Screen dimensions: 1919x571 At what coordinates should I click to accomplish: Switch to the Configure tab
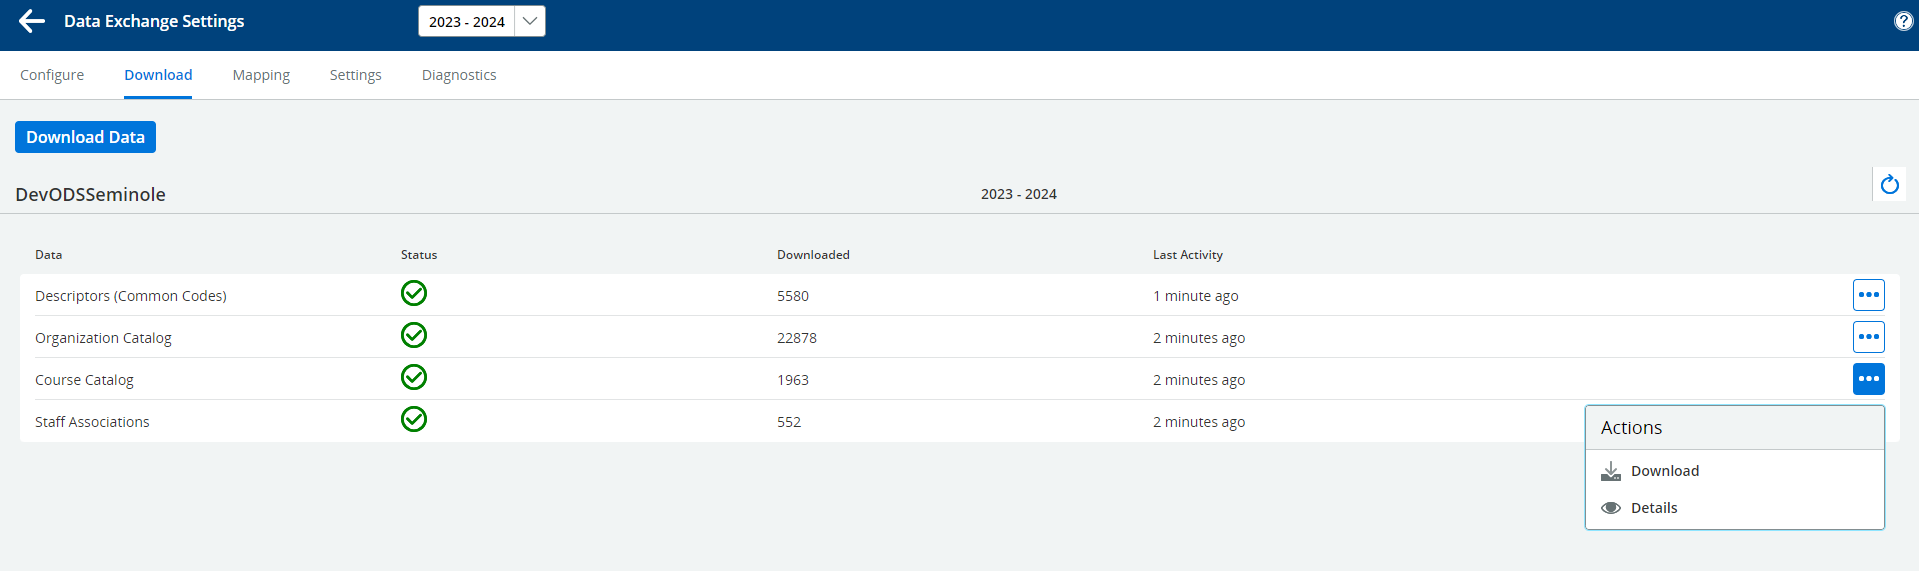52,75
